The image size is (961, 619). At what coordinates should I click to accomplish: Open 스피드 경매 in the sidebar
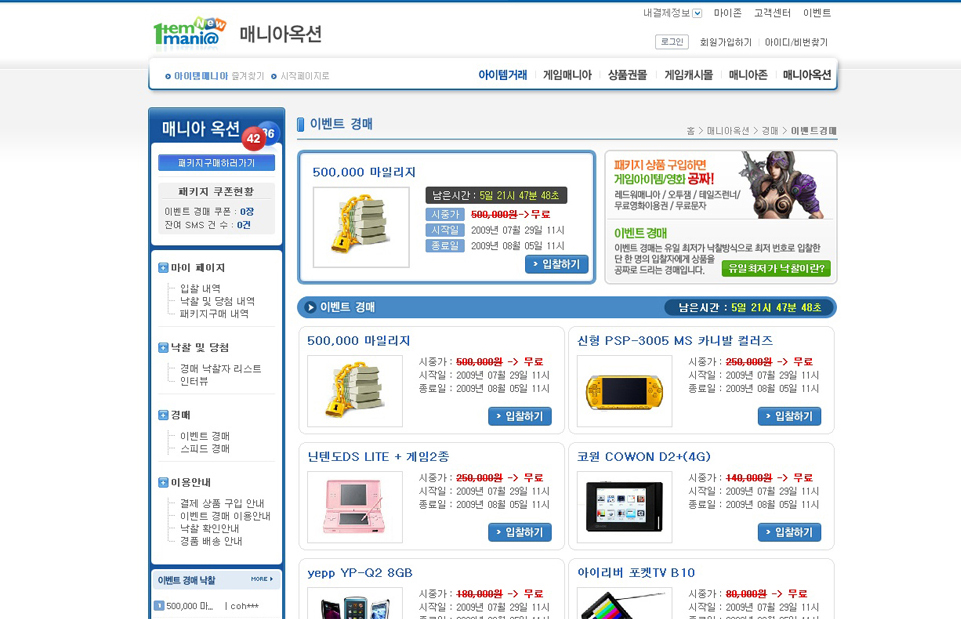click(204, 449)
